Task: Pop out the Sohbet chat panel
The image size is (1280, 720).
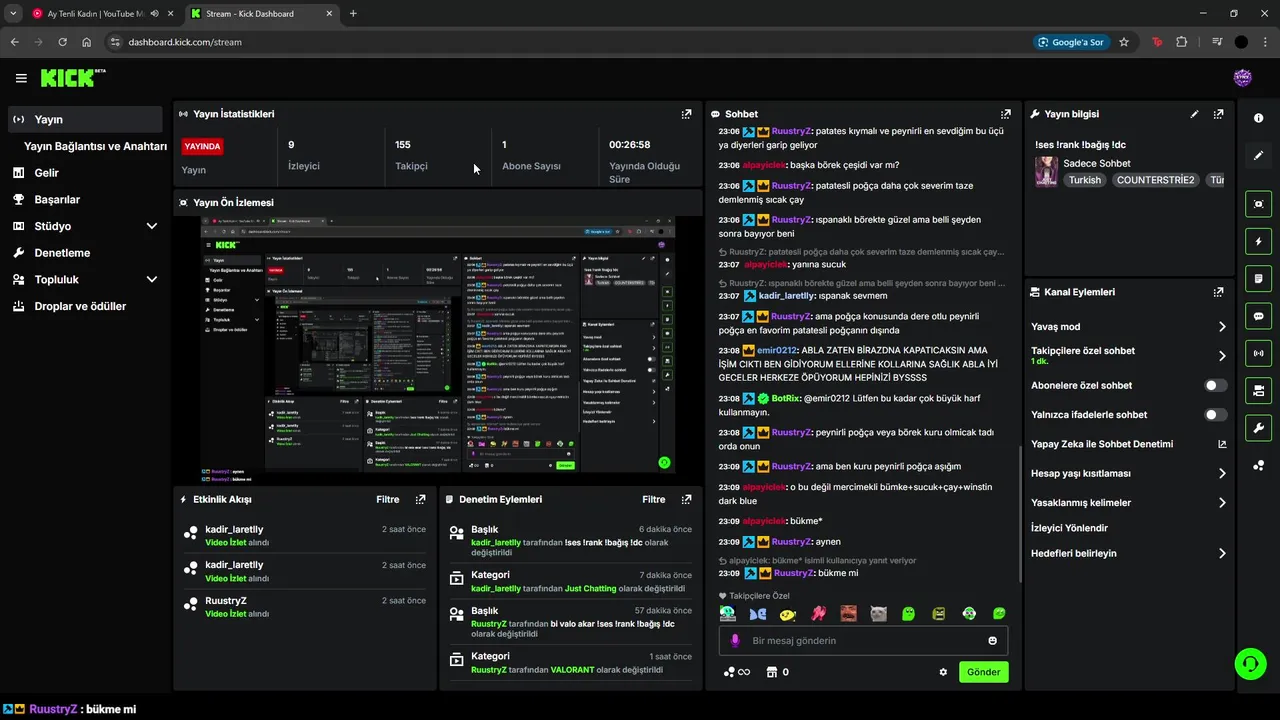Action: point(1006,114)
